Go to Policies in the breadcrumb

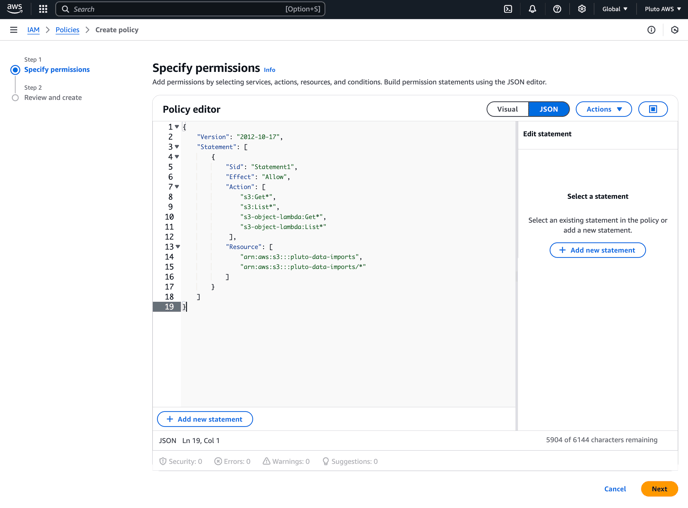pyautogui.click(x=67, y=30)
